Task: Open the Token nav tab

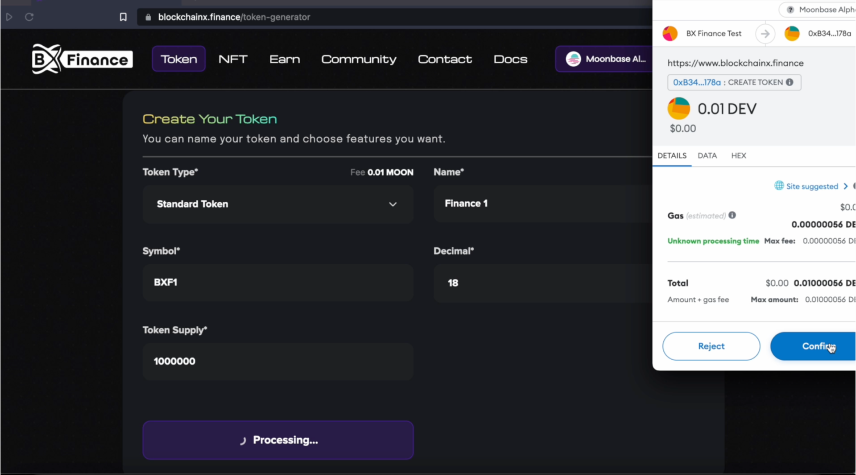Action: click(x=179, y=59)
